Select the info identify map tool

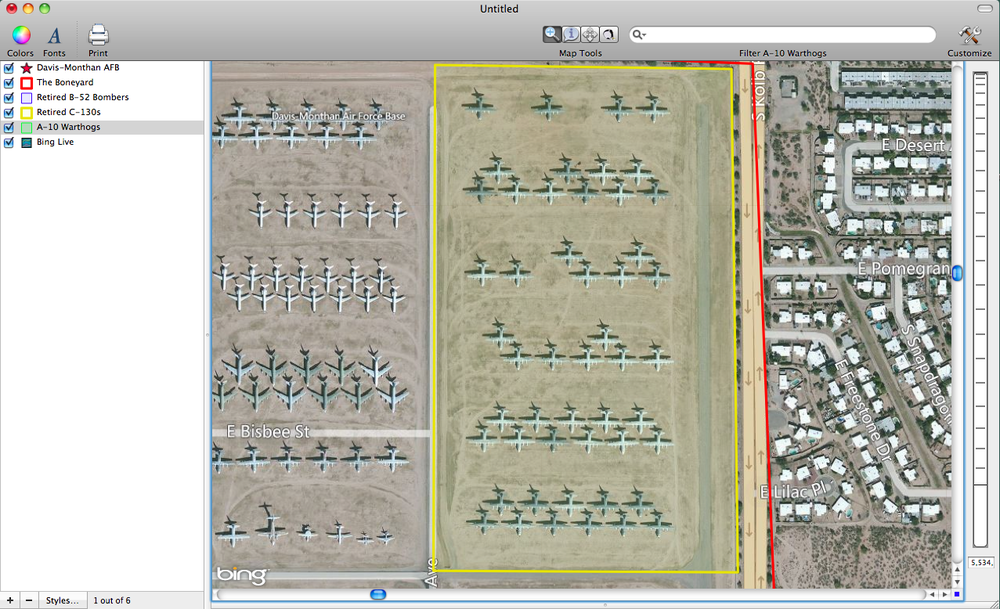(571, 34)
